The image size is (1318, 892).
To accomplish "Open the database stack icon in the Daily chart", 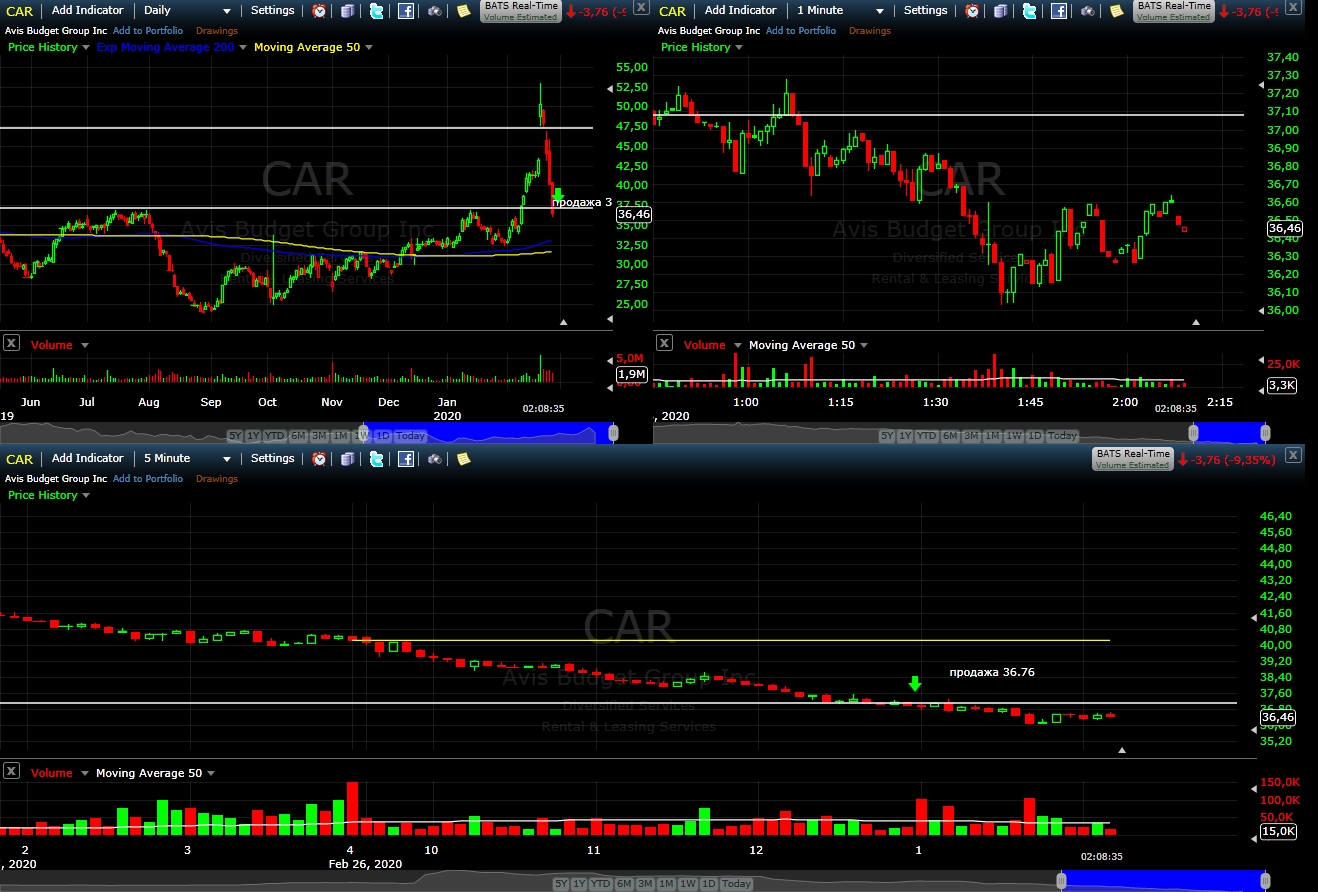I will coord(347,11).
